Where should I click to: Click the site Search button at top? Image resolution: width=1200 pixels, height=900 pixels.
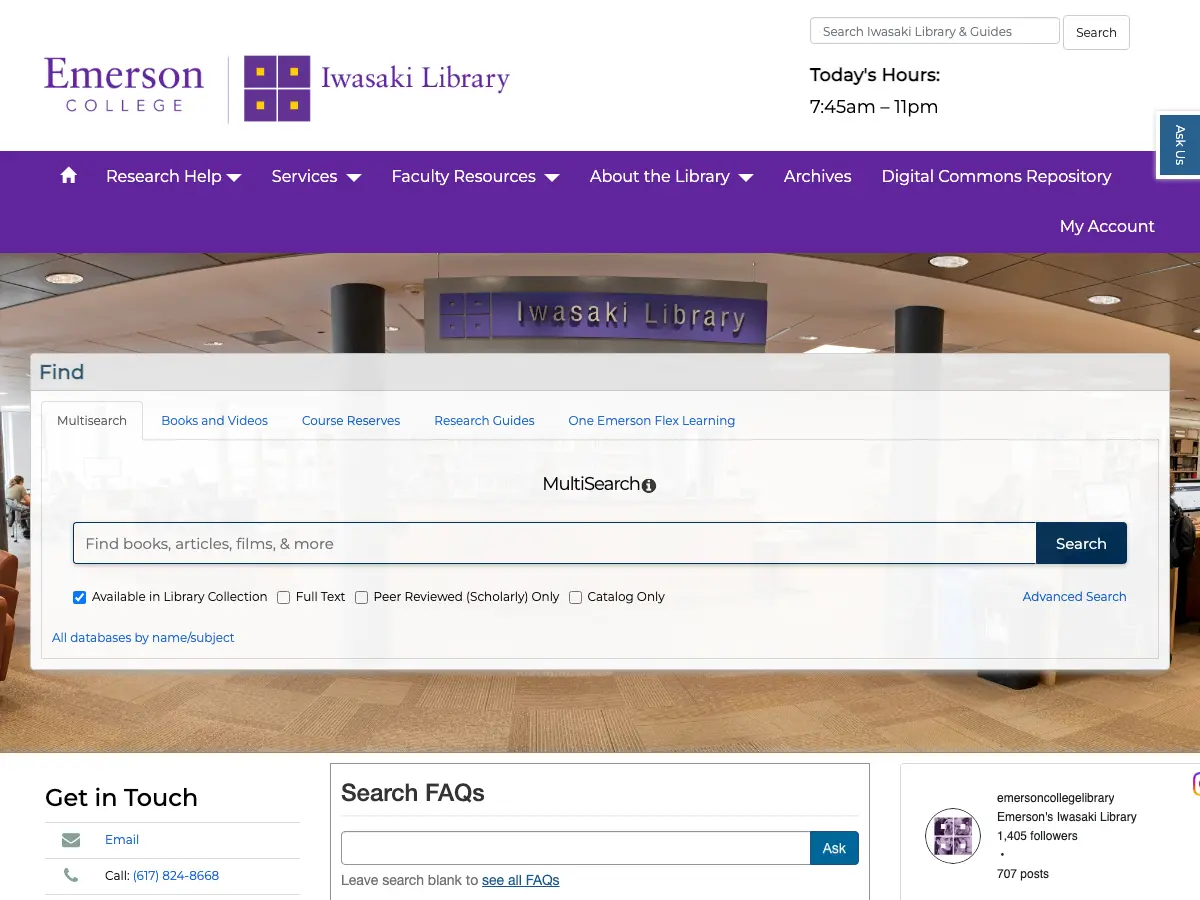tap(1096, 32)
